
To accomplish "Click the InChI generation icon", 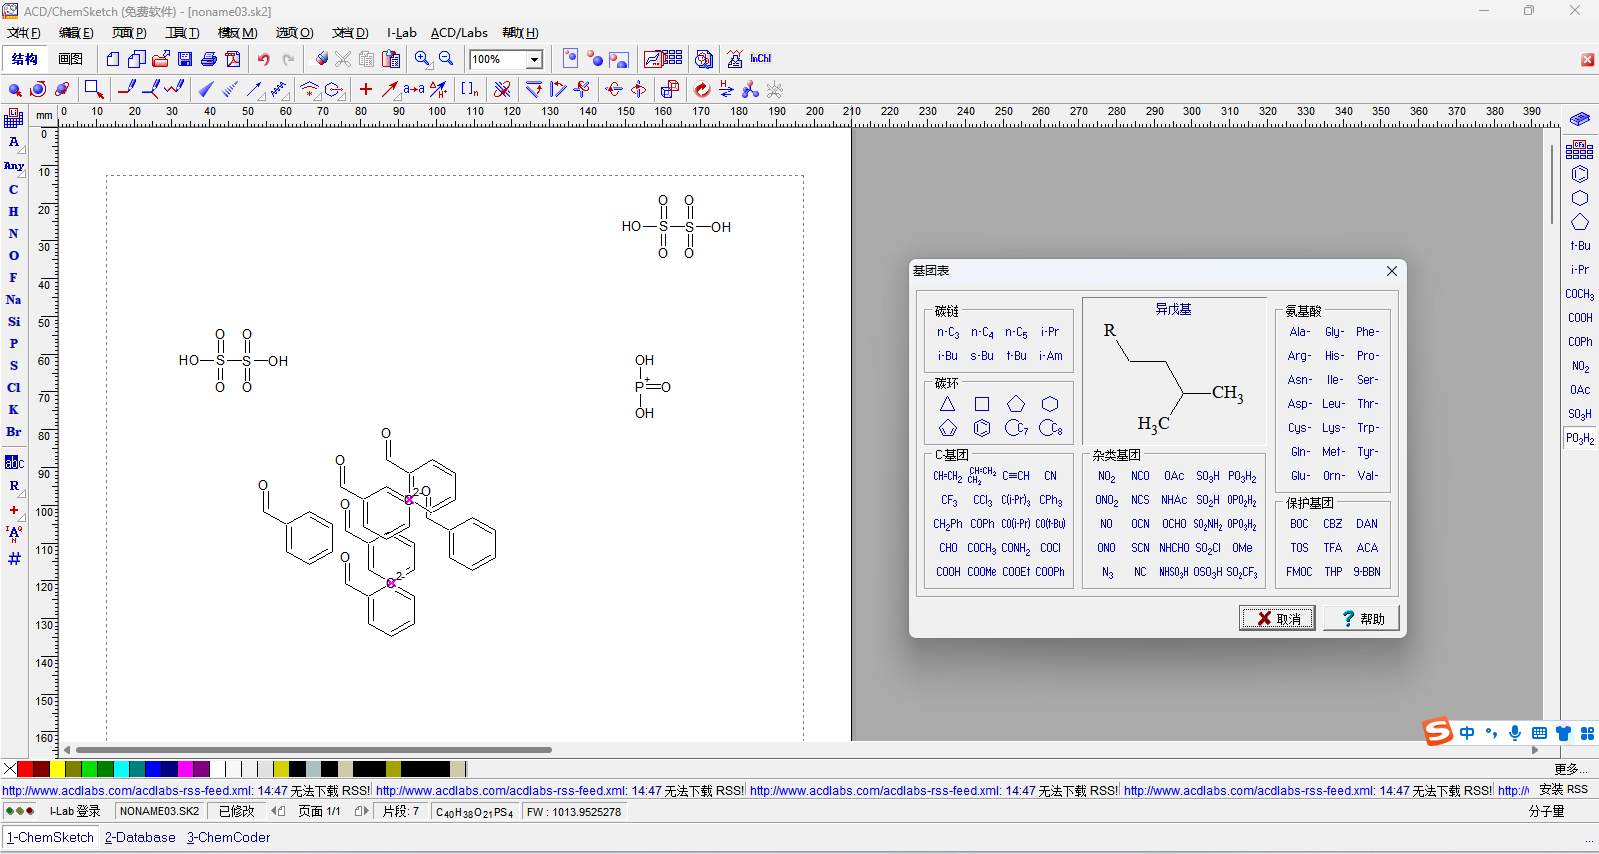I will coord(761,59).
